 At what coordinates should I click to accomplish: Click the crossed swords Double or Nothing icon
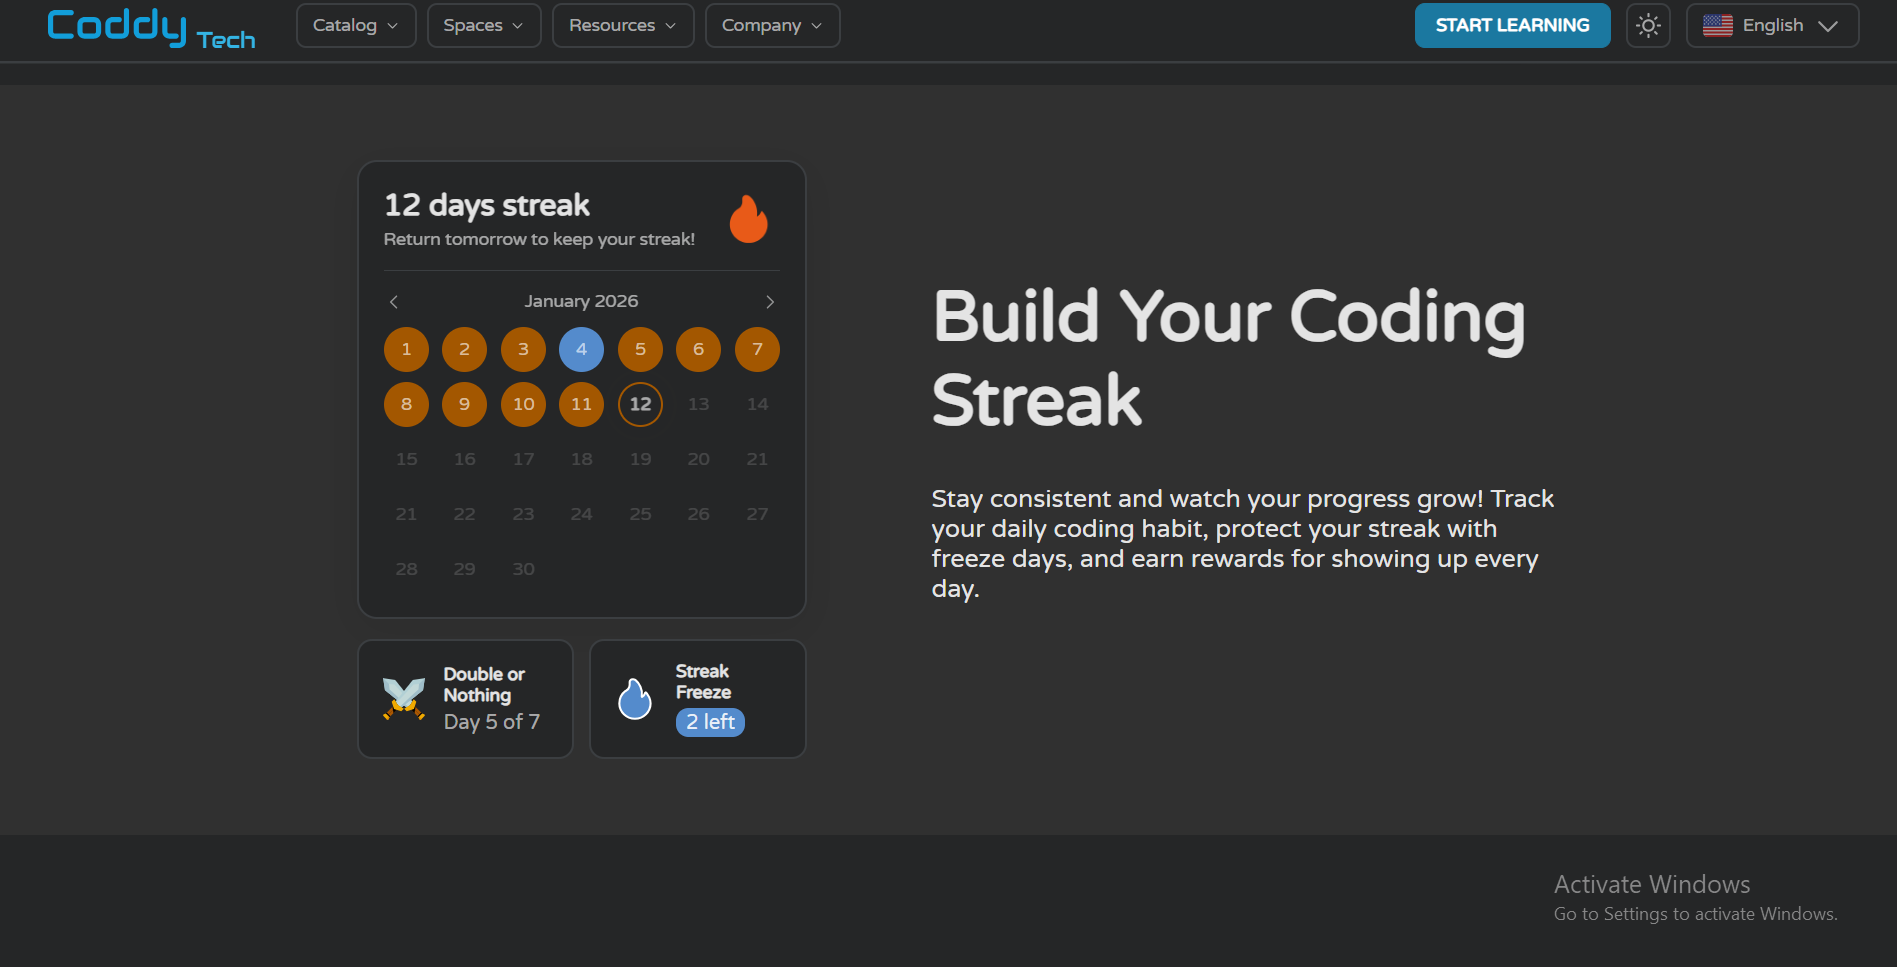pos(404,698)
